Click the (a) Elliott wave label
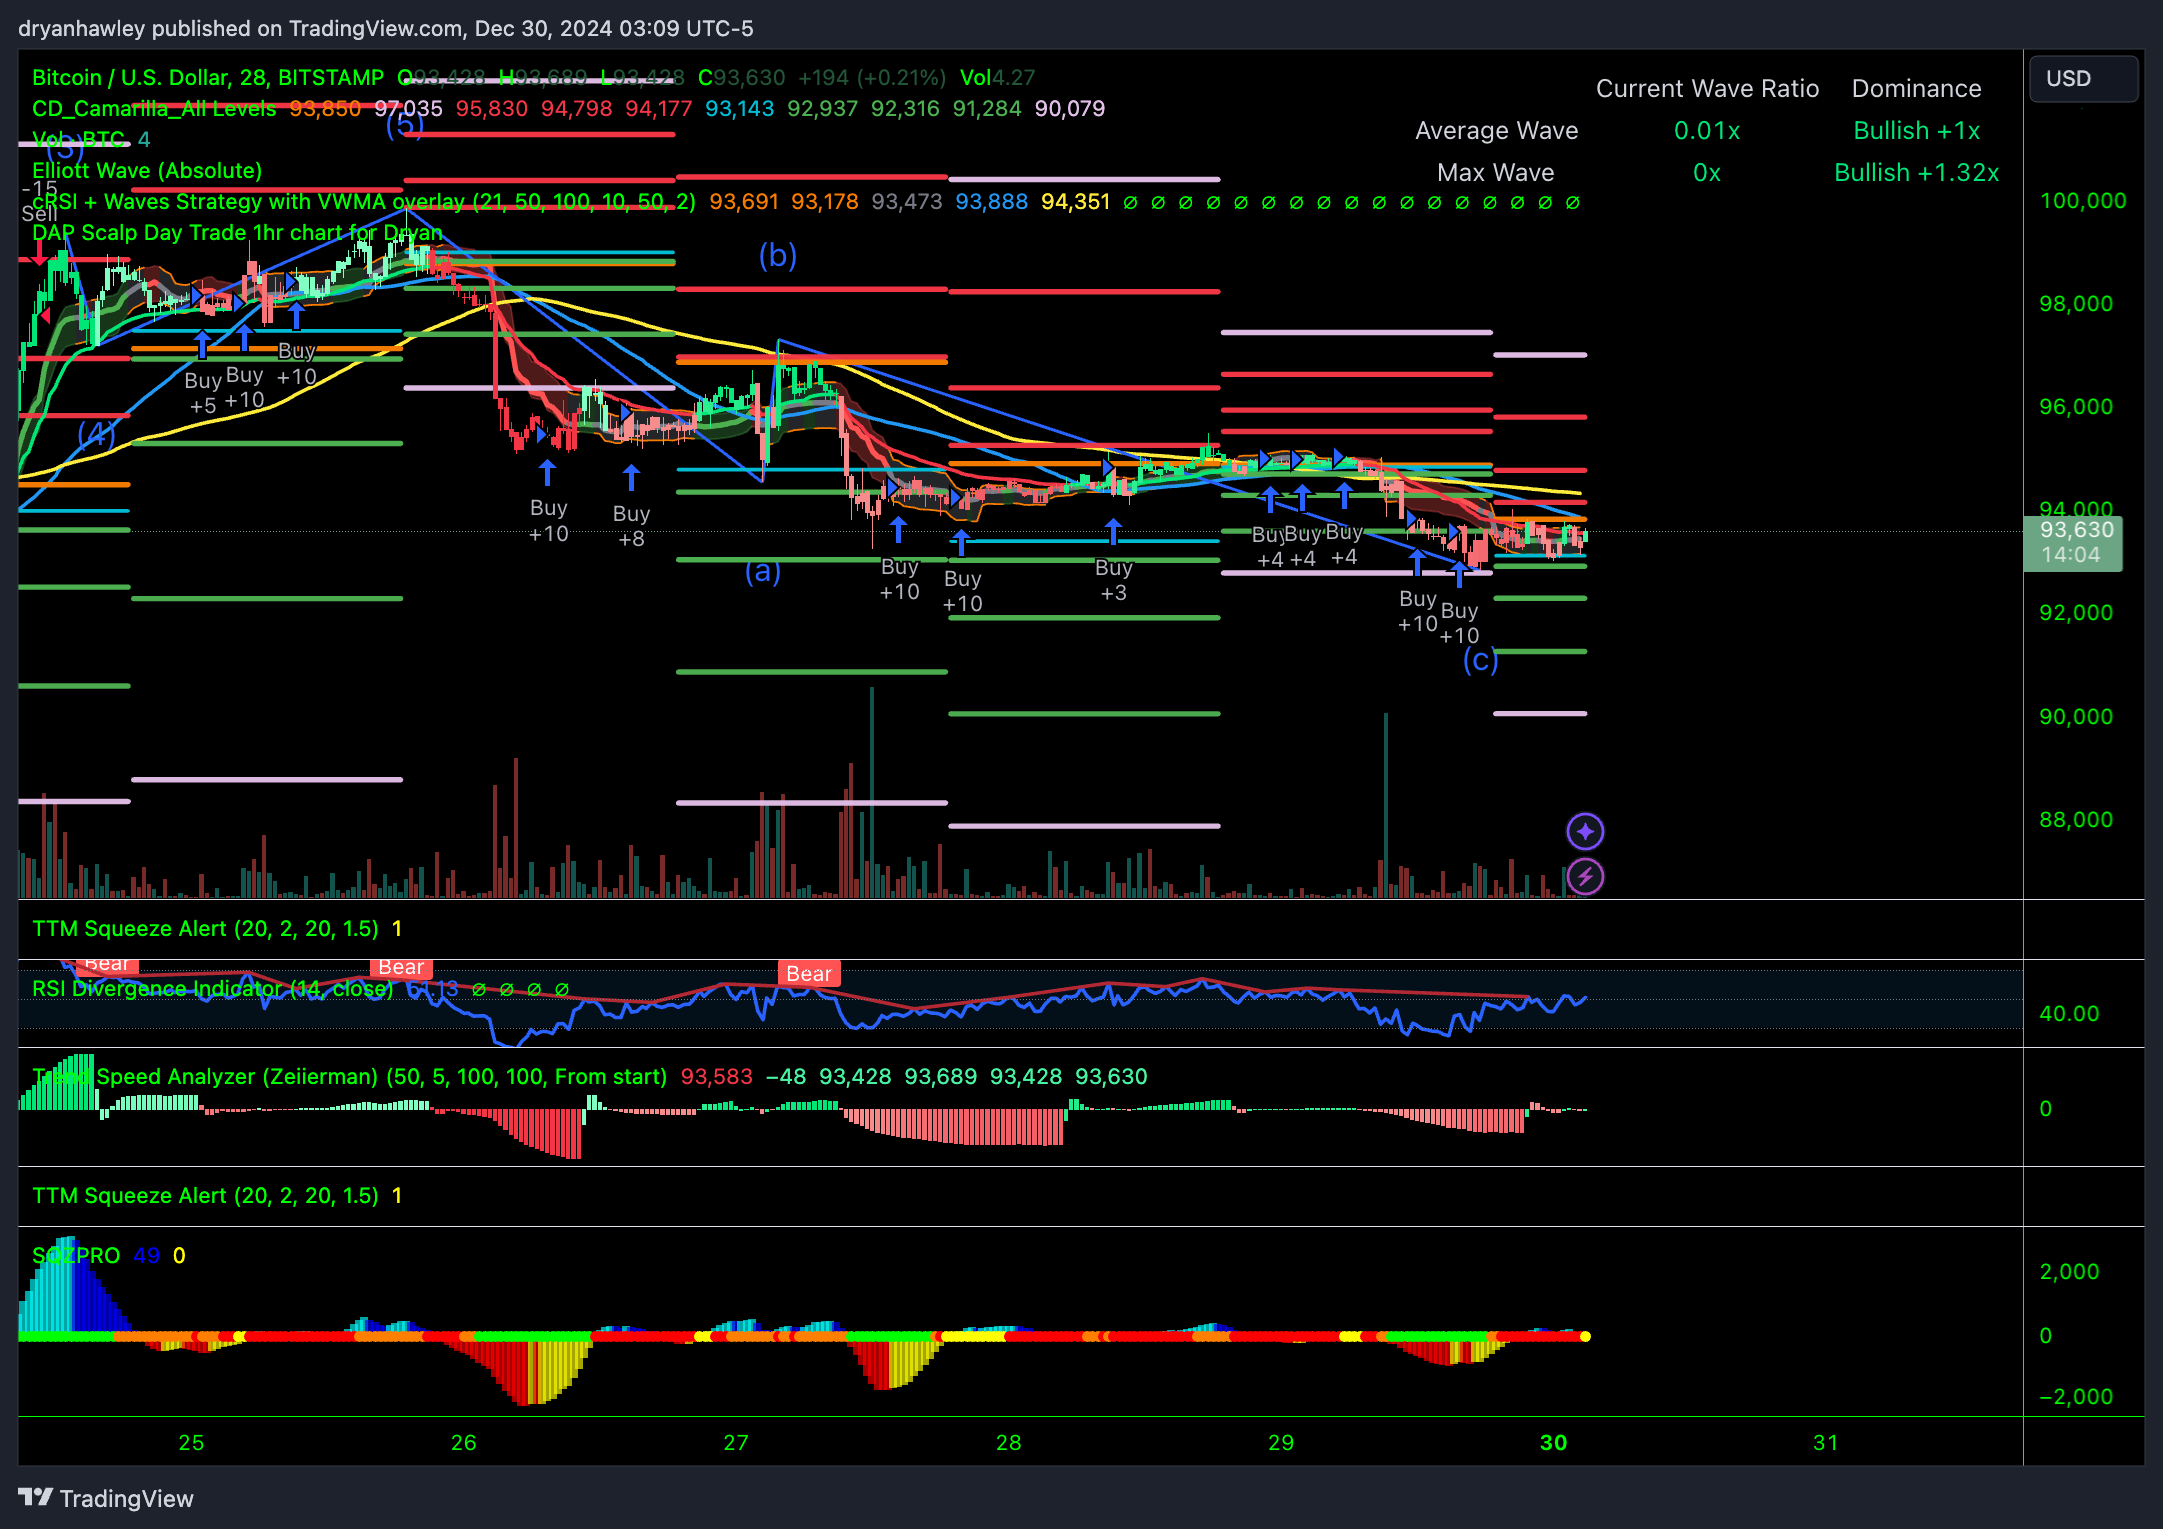The image size is (2163, 1529). click(x=762, y=572)
